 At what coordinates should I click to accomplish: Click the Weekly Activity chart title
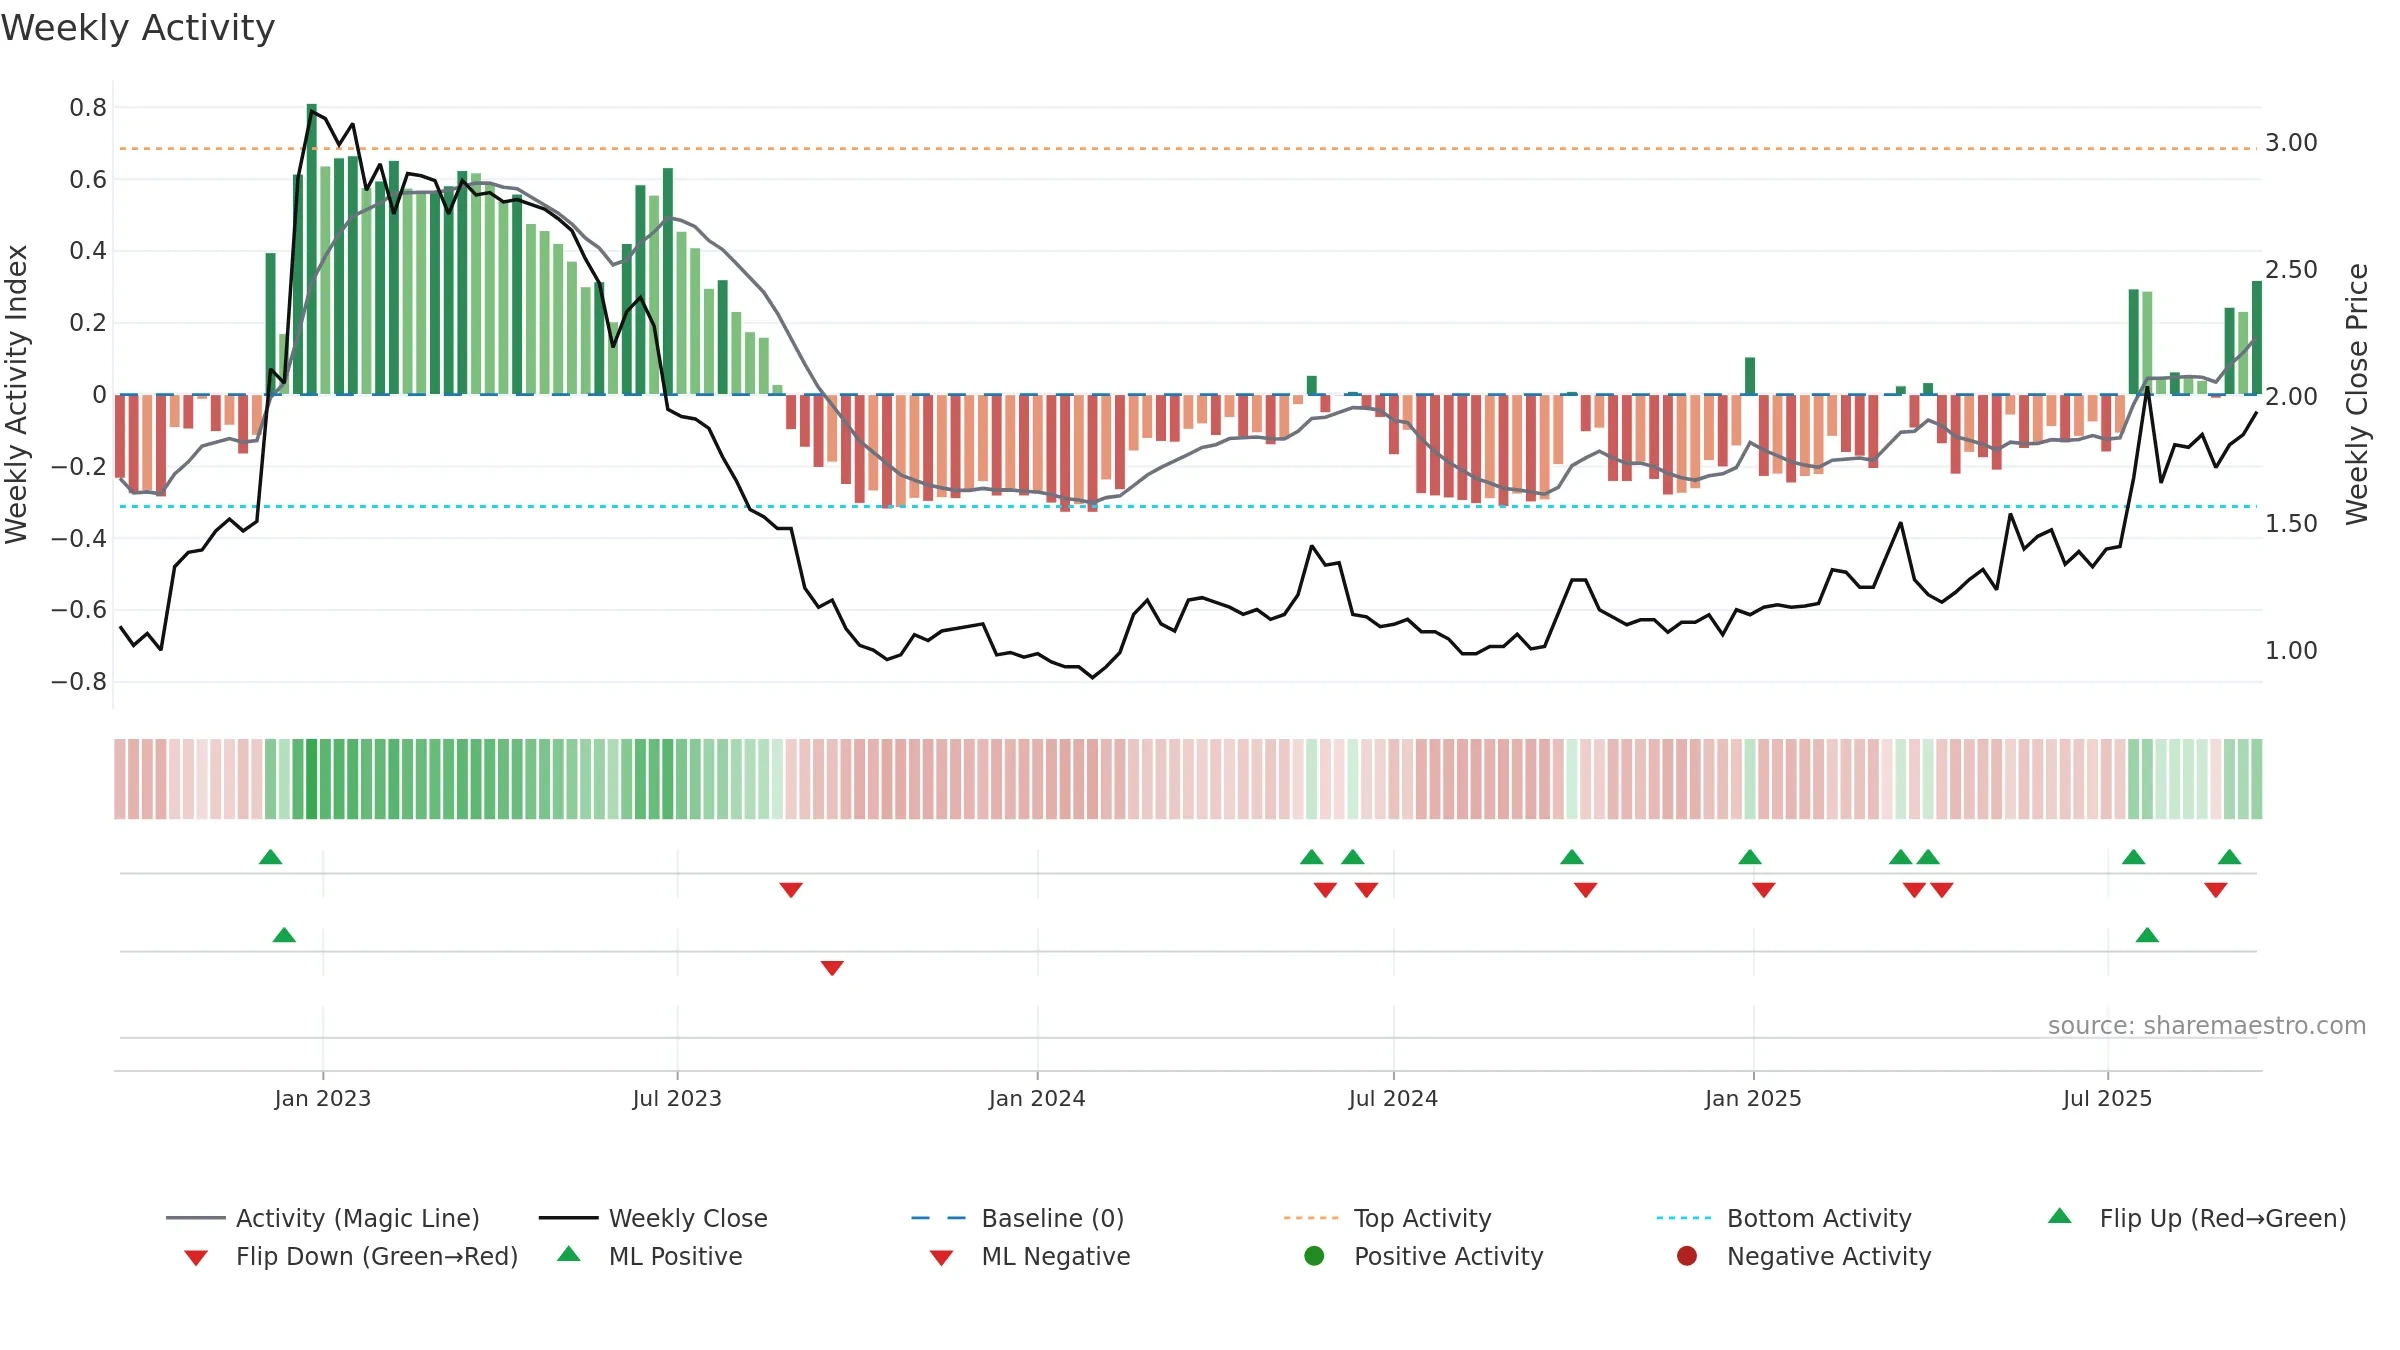click(x=138, y=28)
